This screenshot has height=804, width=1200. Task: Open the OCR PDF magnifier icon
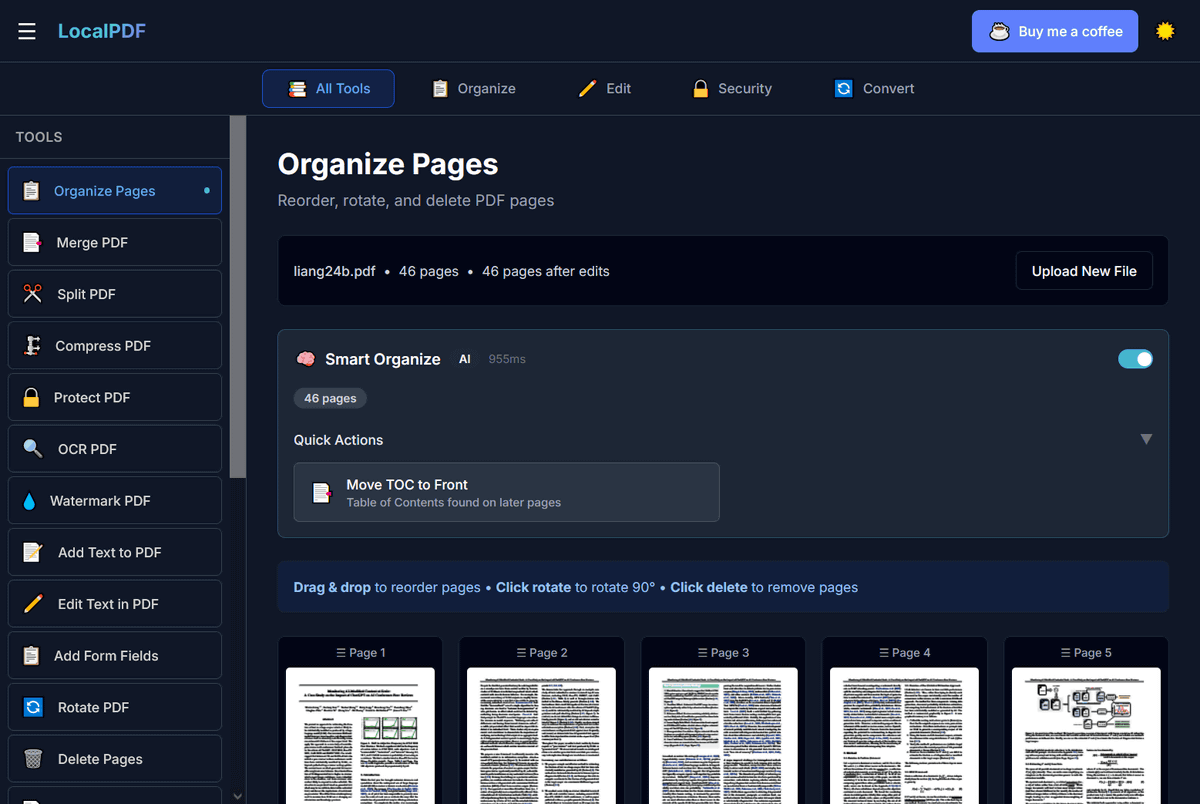click(x=33, y=449)
